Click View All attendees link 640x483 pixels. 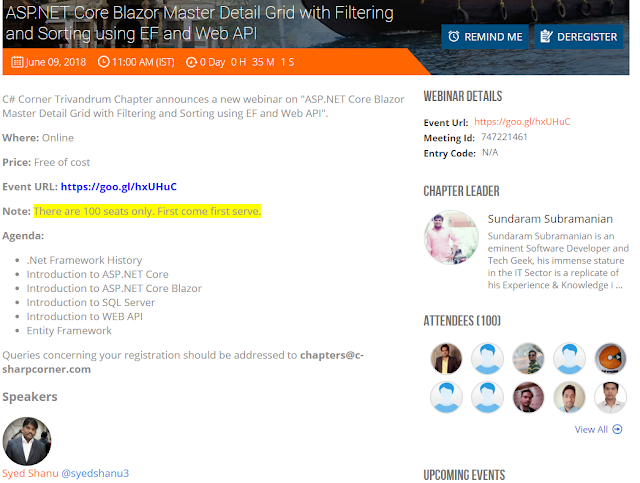coord(591,430)
